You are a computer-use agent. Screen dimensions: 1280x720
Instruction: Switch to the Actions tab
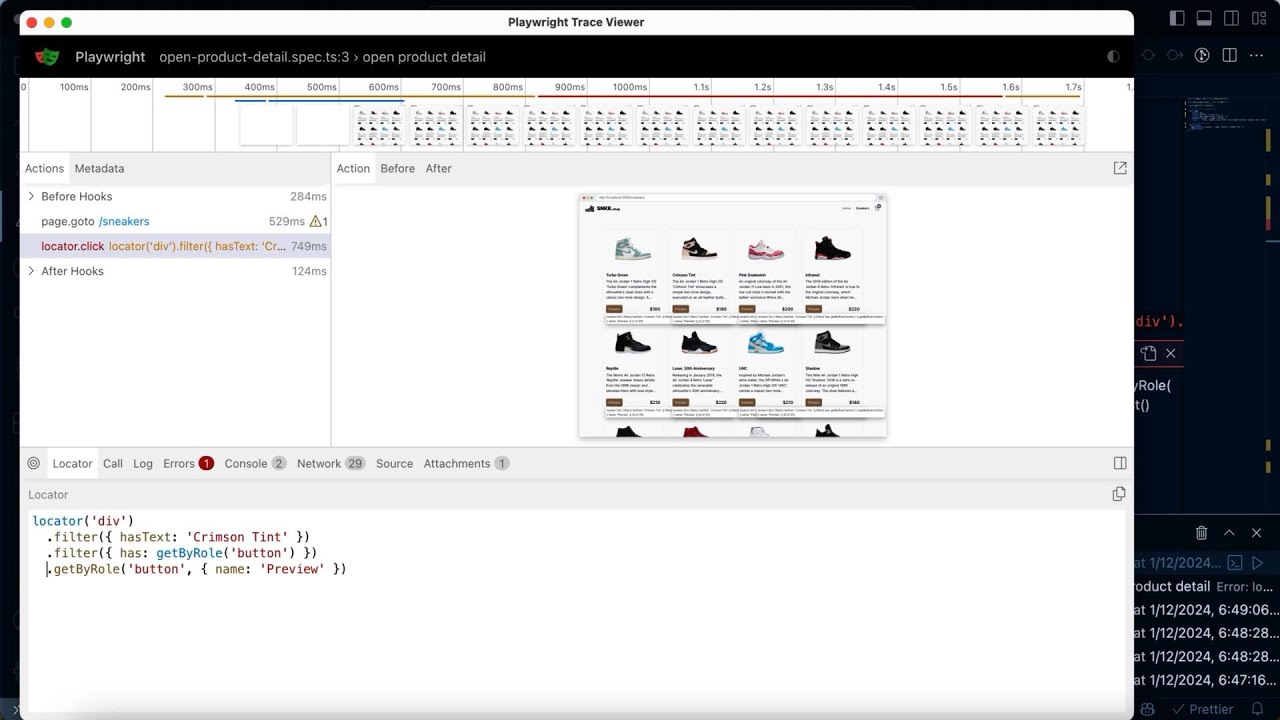point(44,168)
